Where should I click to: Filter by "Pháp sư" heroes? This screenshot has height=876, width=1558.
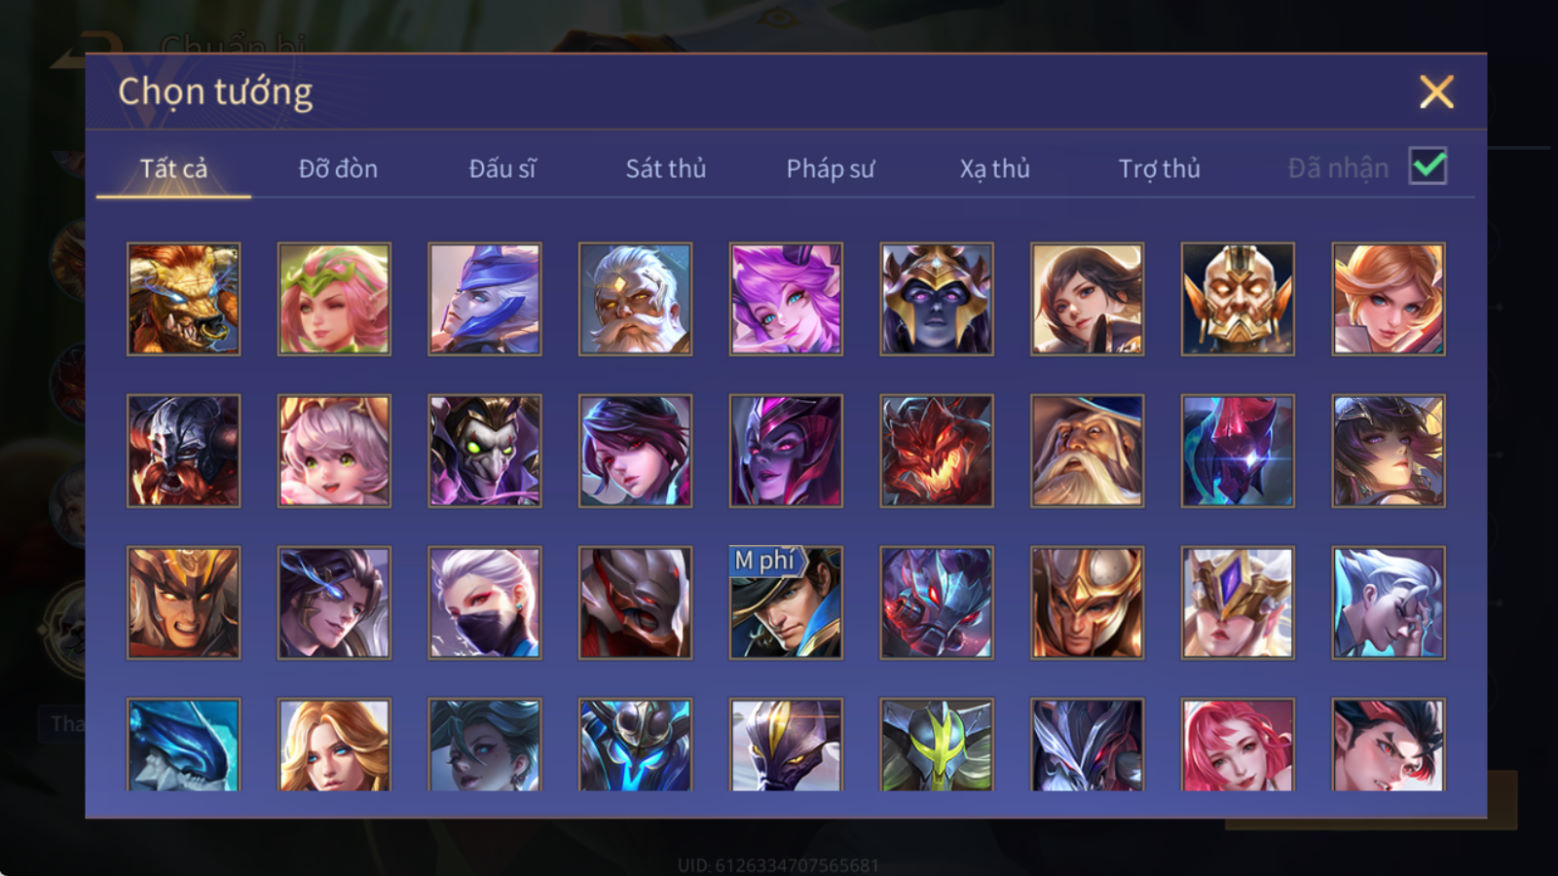click(830, 168)
